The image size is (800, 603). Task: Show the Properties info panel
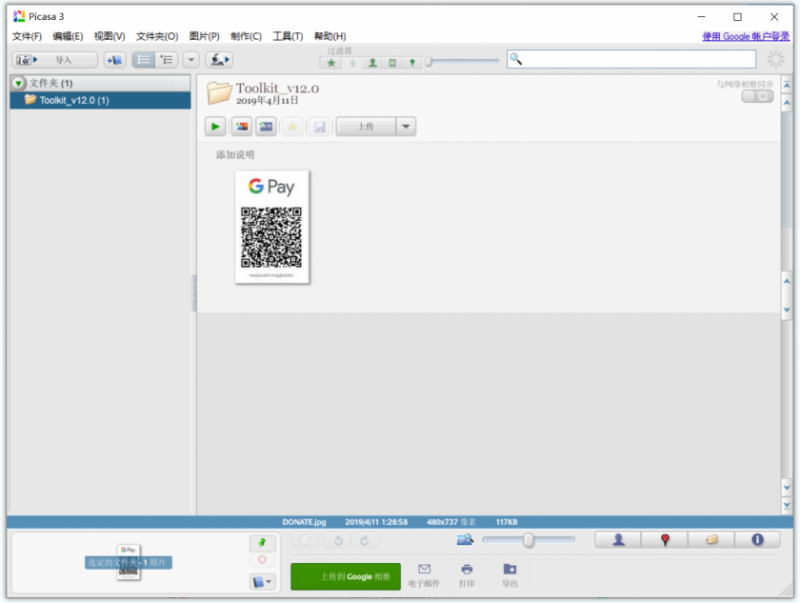(758, 540)
